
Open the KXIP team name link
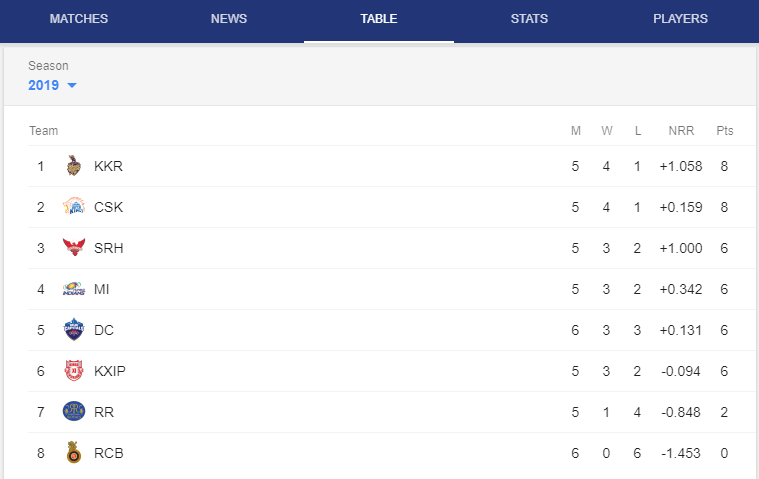(x=110, y=371)
